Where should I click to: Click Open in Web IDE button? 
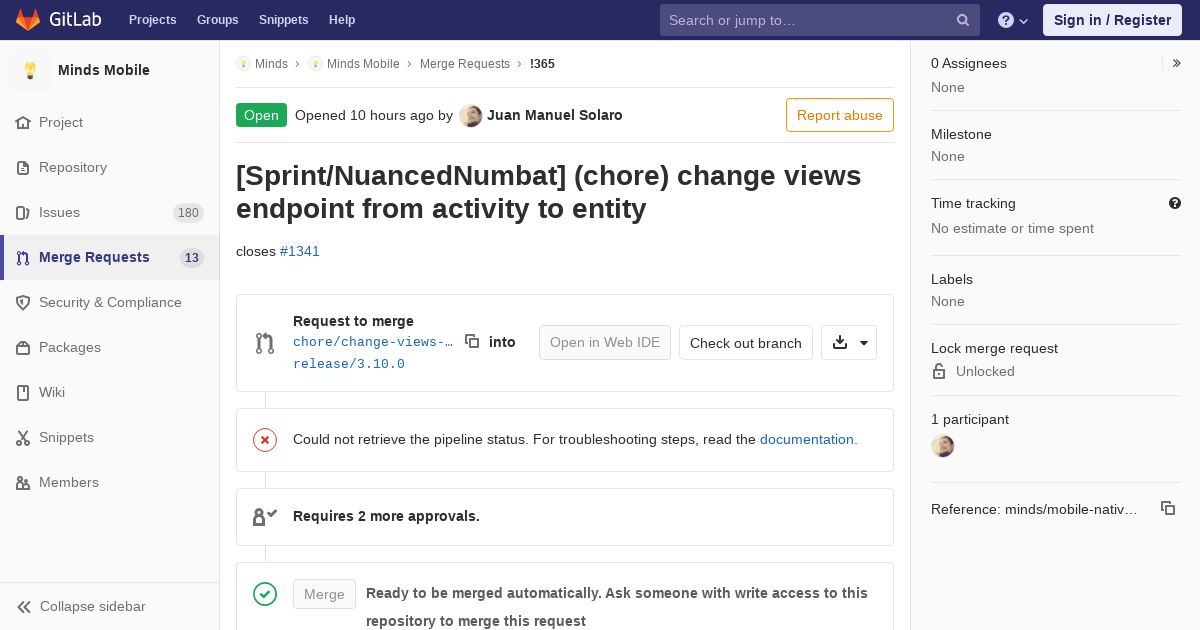click(x=605, y=342)
